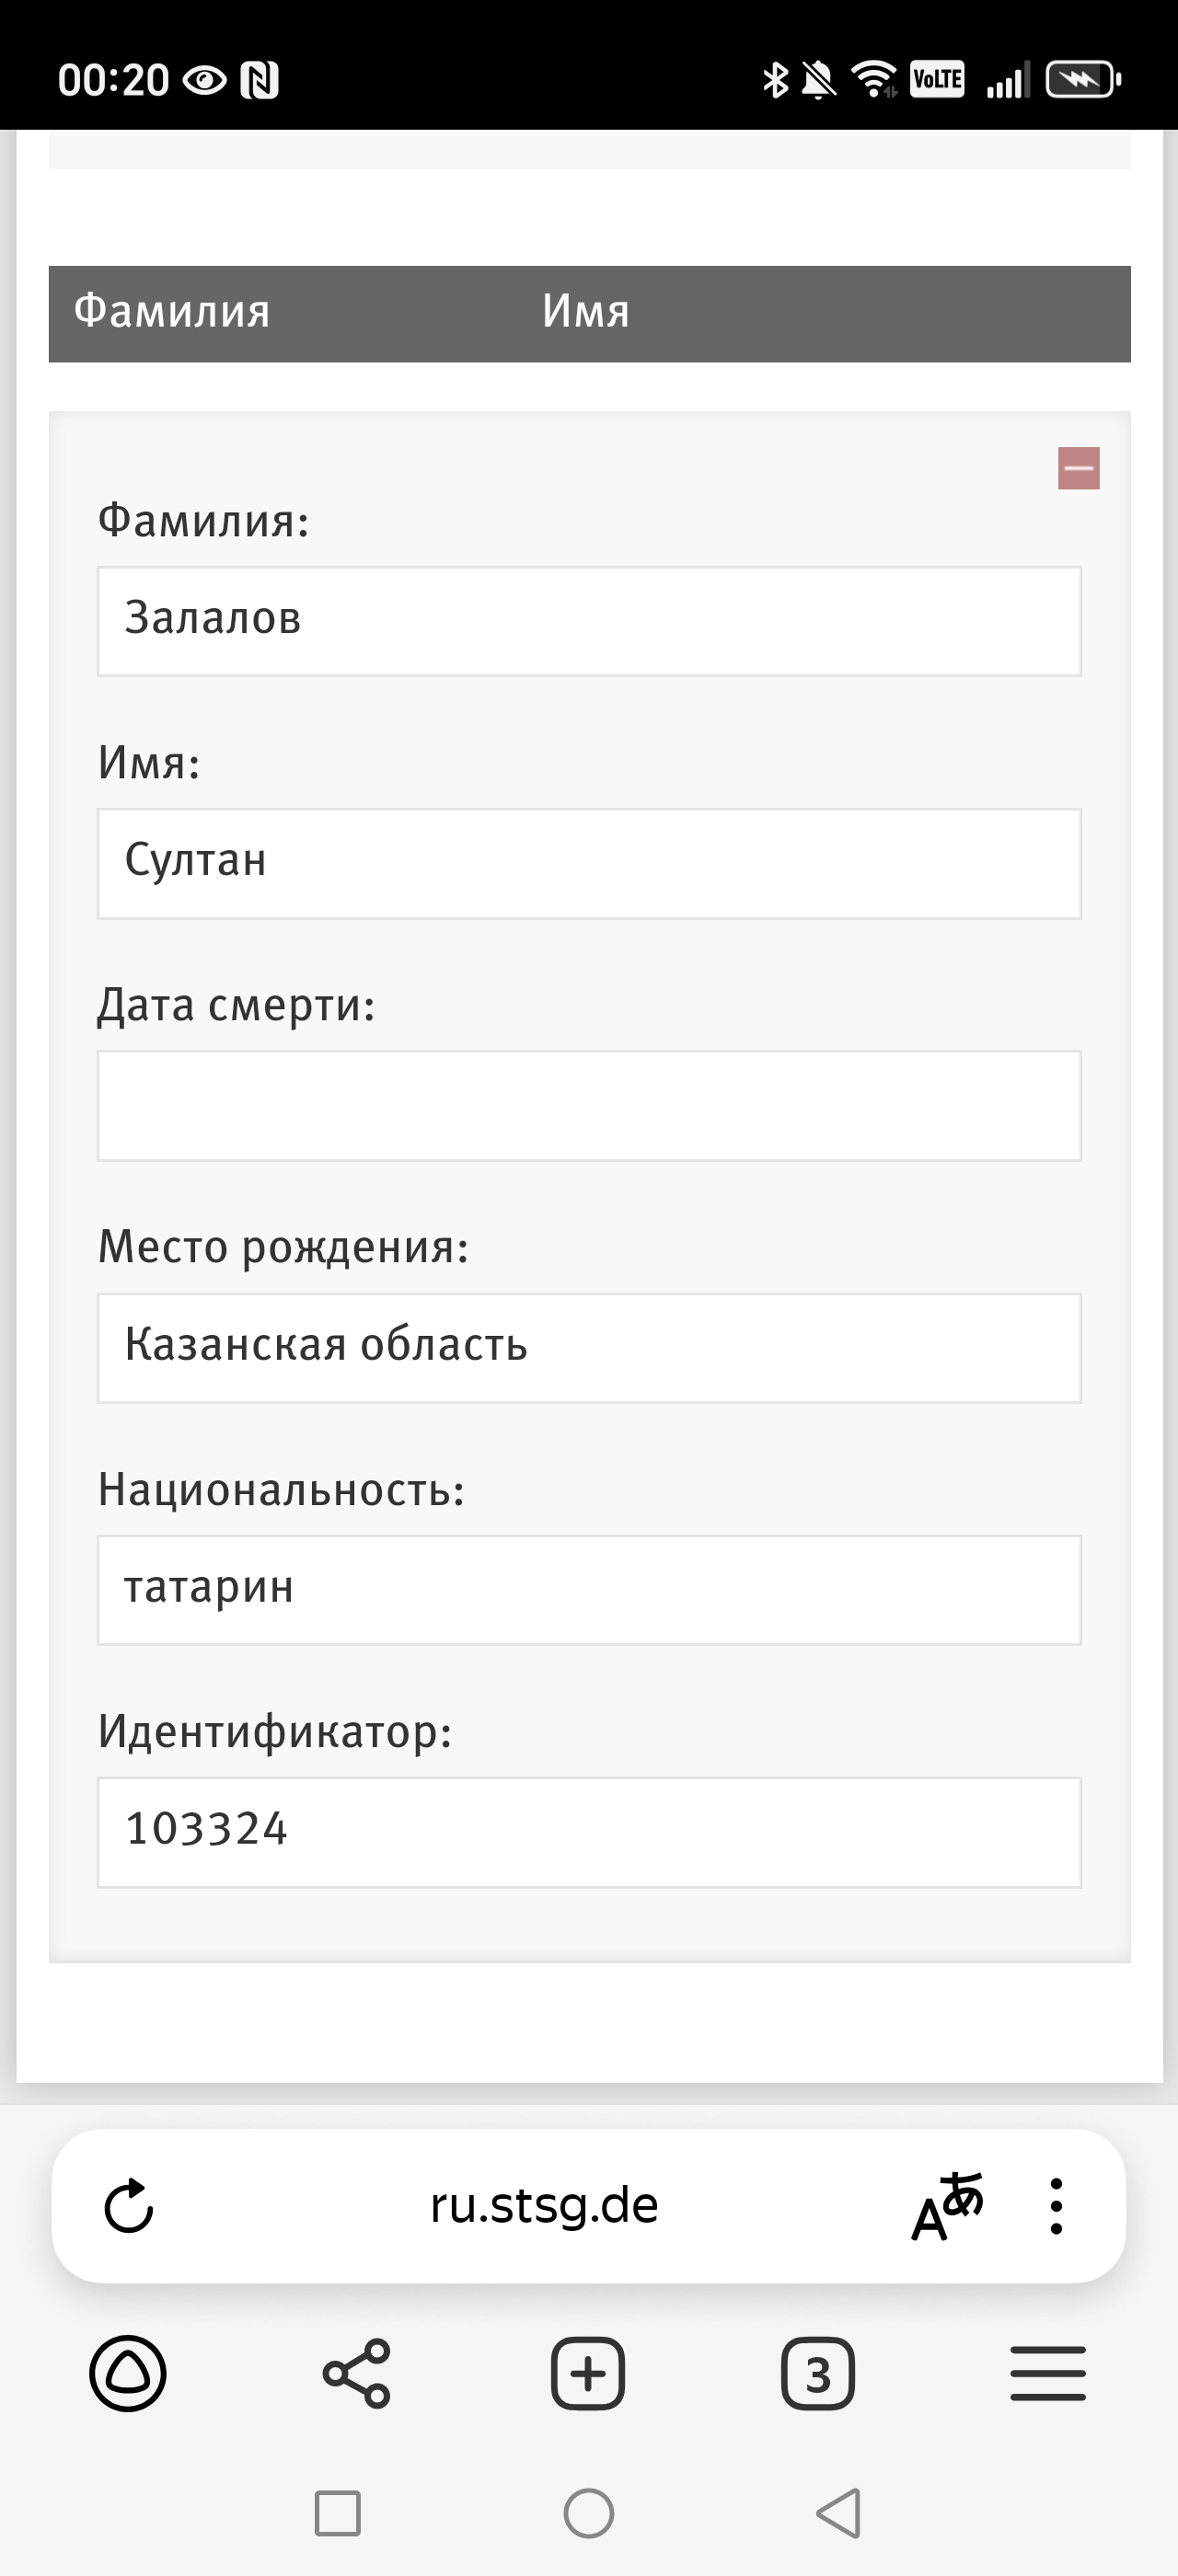1178x2576 pixels.
Task: Open the three-dot options menu
Action: [1056, 2206]
